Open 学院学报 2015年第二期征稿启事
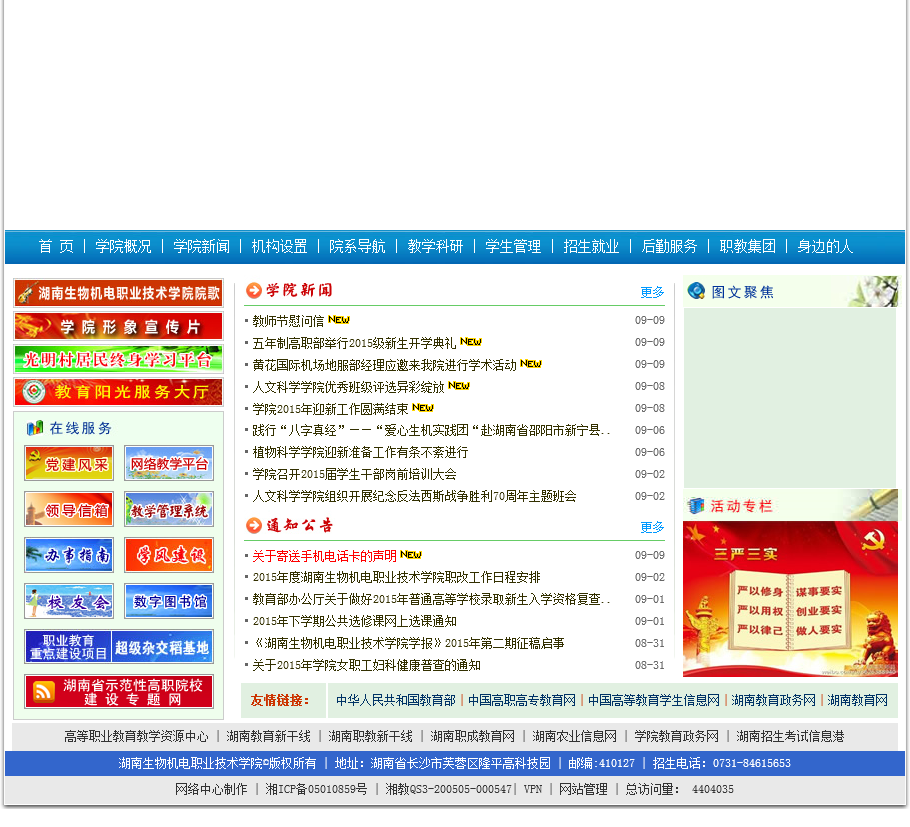910x827 pixels. (409, 644)
